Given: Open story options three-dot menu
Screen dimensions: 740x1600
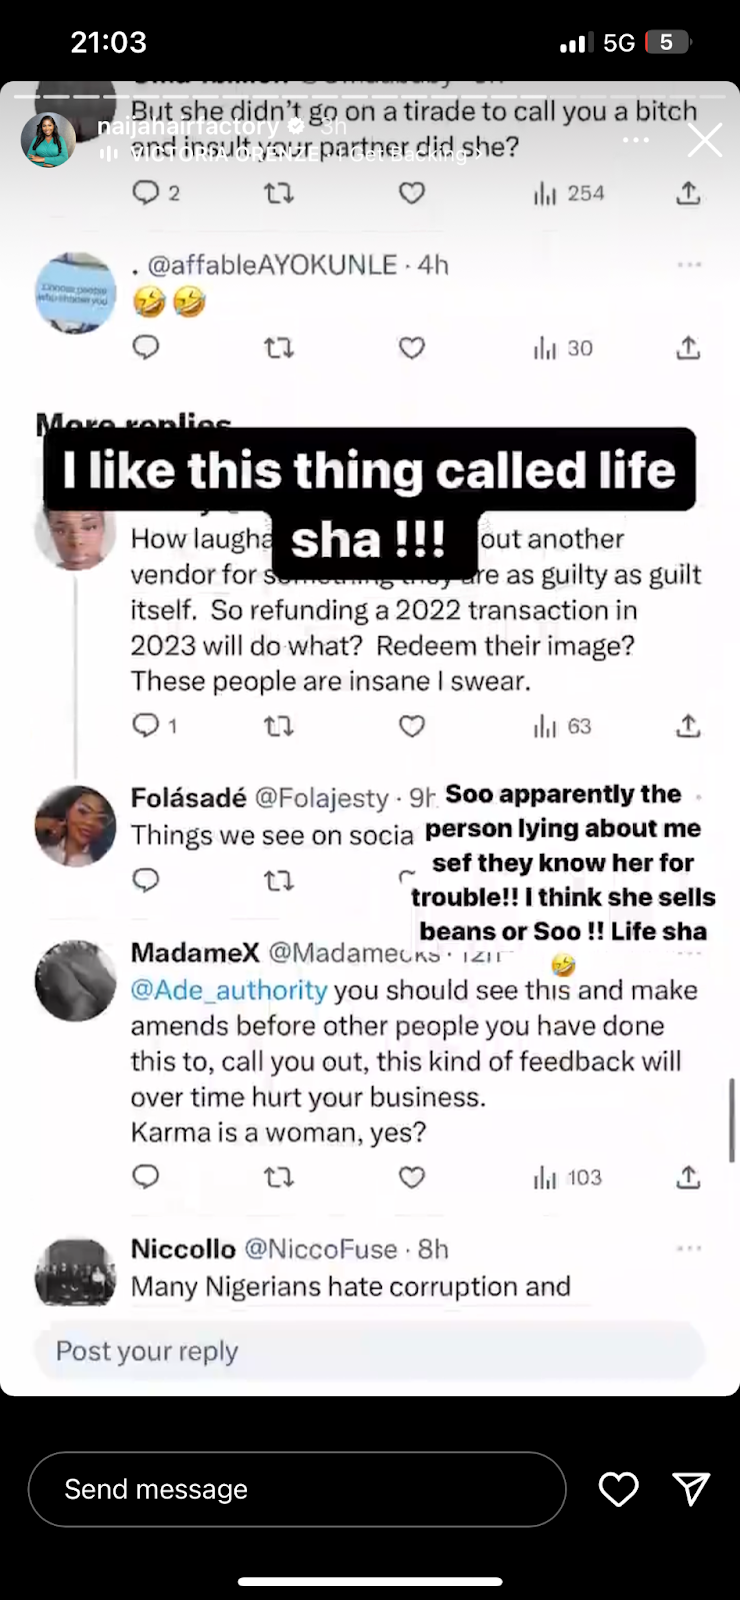Looking at the screenshot, I should 636,140.
